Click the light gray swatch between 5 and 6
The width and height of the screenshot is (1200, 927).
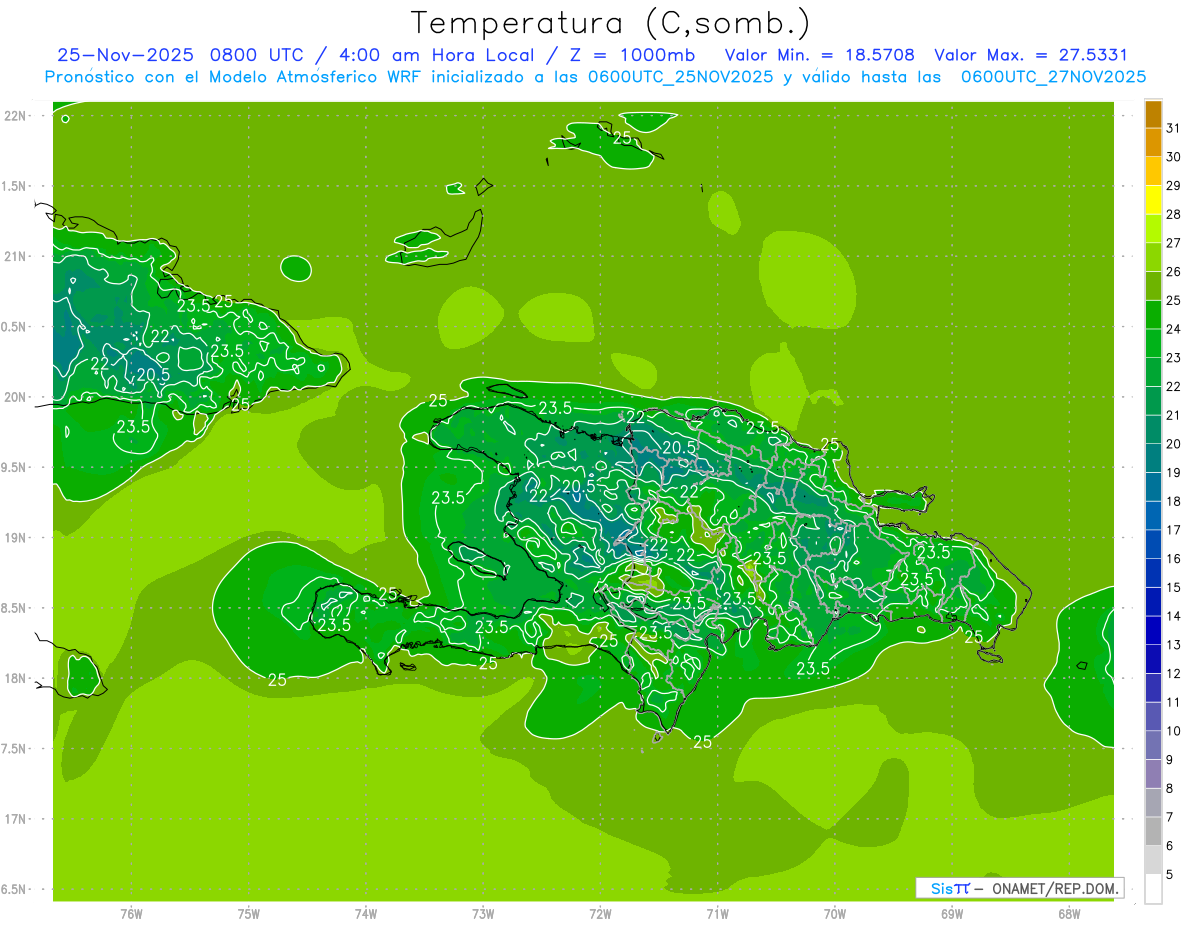(1153, 860)
